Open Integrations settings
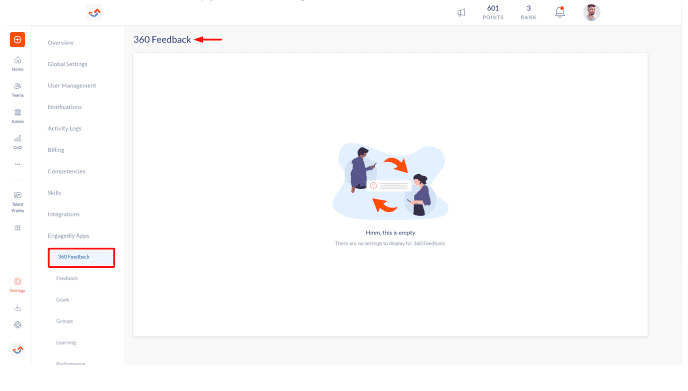Screen dimensions: 688x391 64,215
